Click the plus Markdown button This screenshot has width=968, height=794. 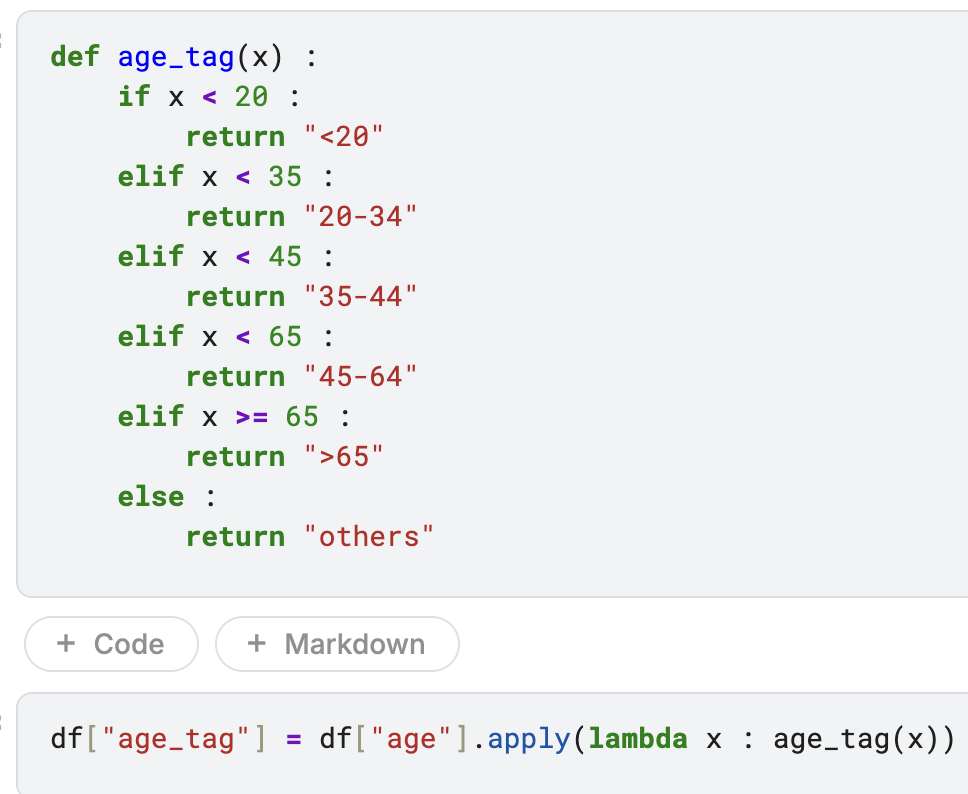[x=337, y=644]
